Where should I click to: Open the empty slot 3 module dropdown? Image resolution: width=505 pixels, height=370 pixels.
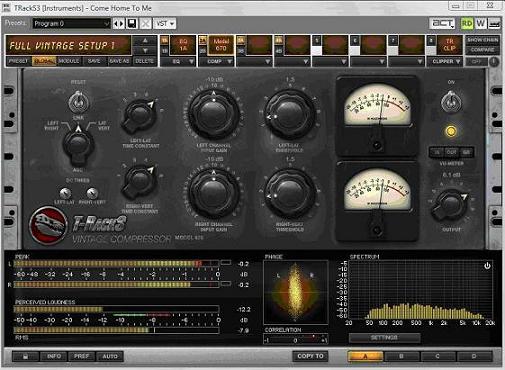254,61
